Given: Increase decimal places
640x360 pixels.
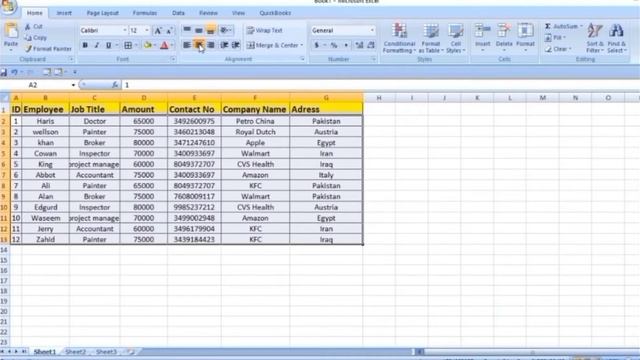Looking at the screenshot, I should click(x=359, y=45).
